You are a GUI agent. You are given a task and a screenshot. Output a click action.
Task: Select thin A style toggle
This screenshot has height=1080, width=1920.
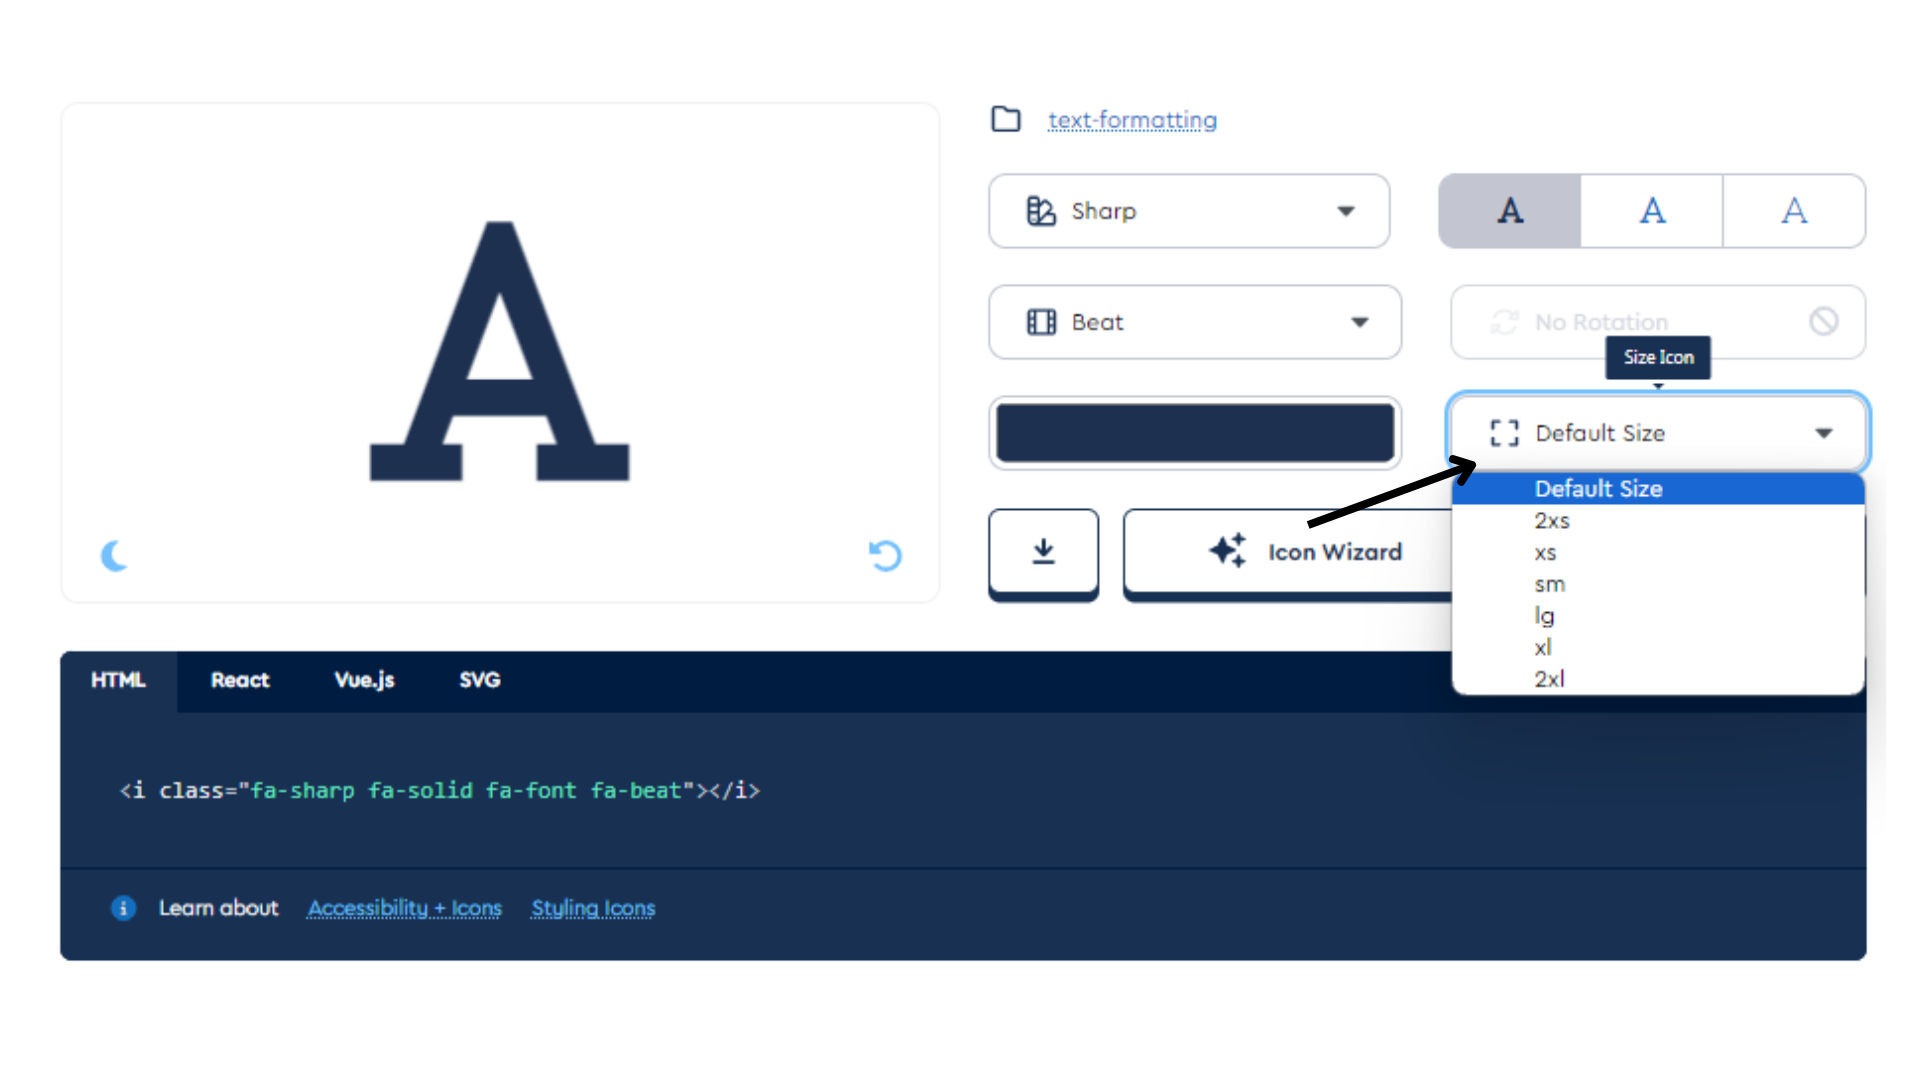coord(1793,210)
